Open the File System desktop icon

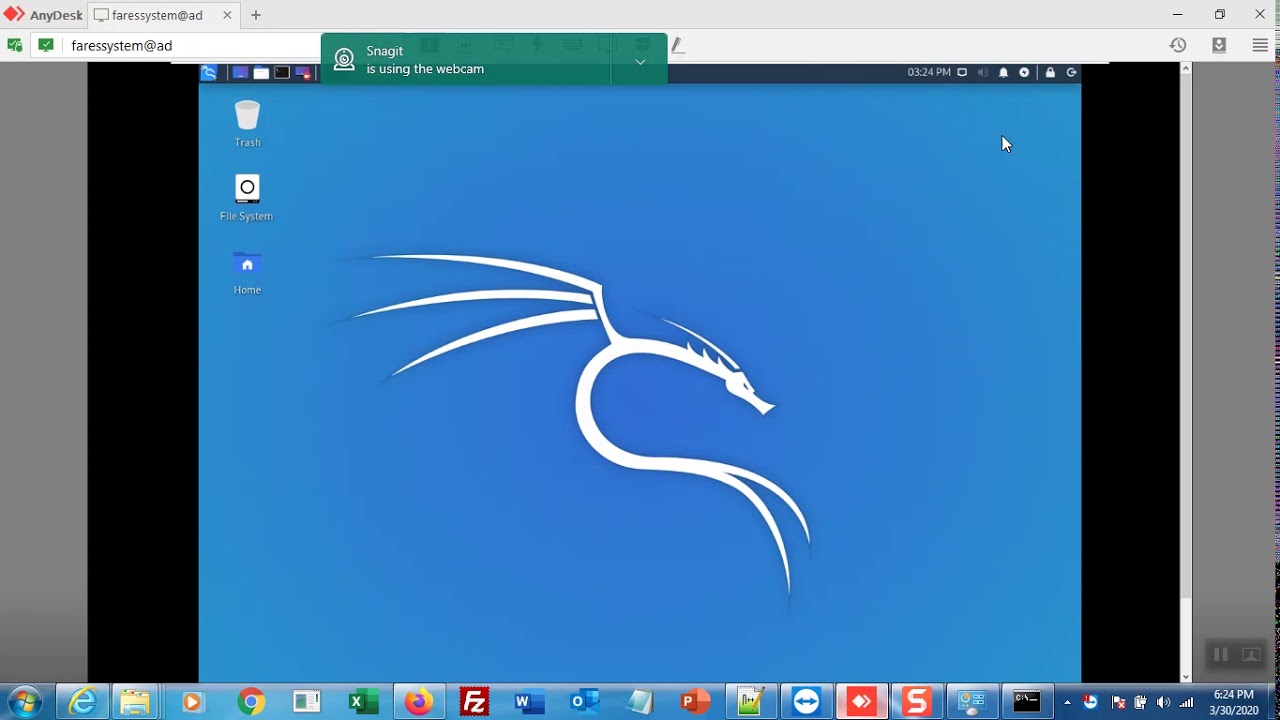tap(247, 197)
